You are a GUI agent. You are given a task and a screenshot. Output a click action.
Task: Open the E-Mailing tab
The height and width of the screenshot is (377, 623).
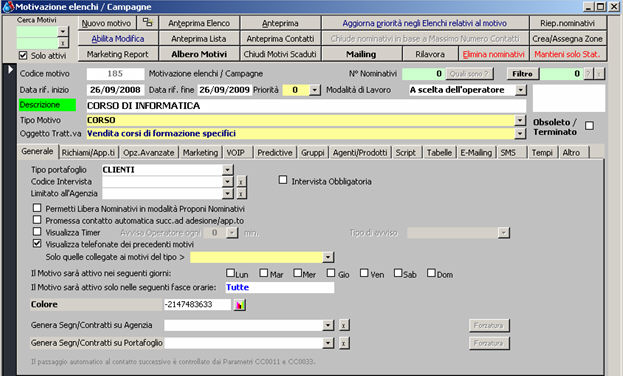tap(476, 153)
